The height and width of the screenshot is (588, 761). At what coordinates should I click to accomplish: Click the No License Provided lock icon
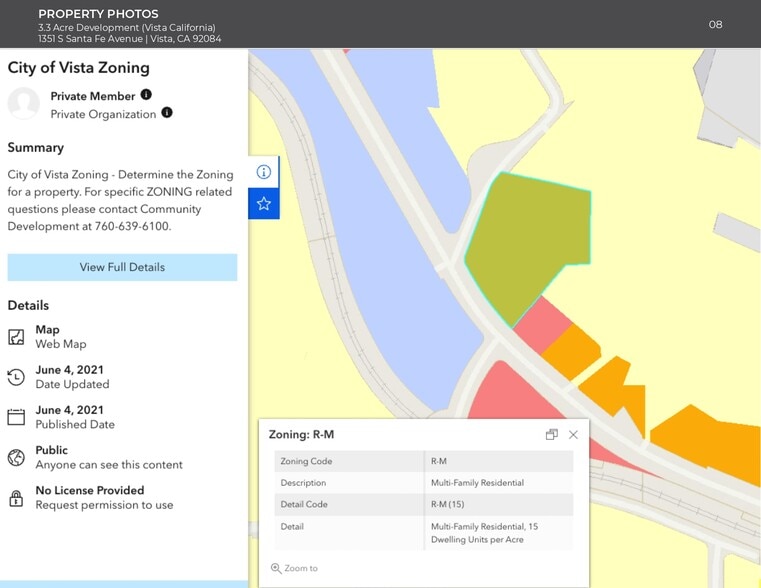click(16, 498)
